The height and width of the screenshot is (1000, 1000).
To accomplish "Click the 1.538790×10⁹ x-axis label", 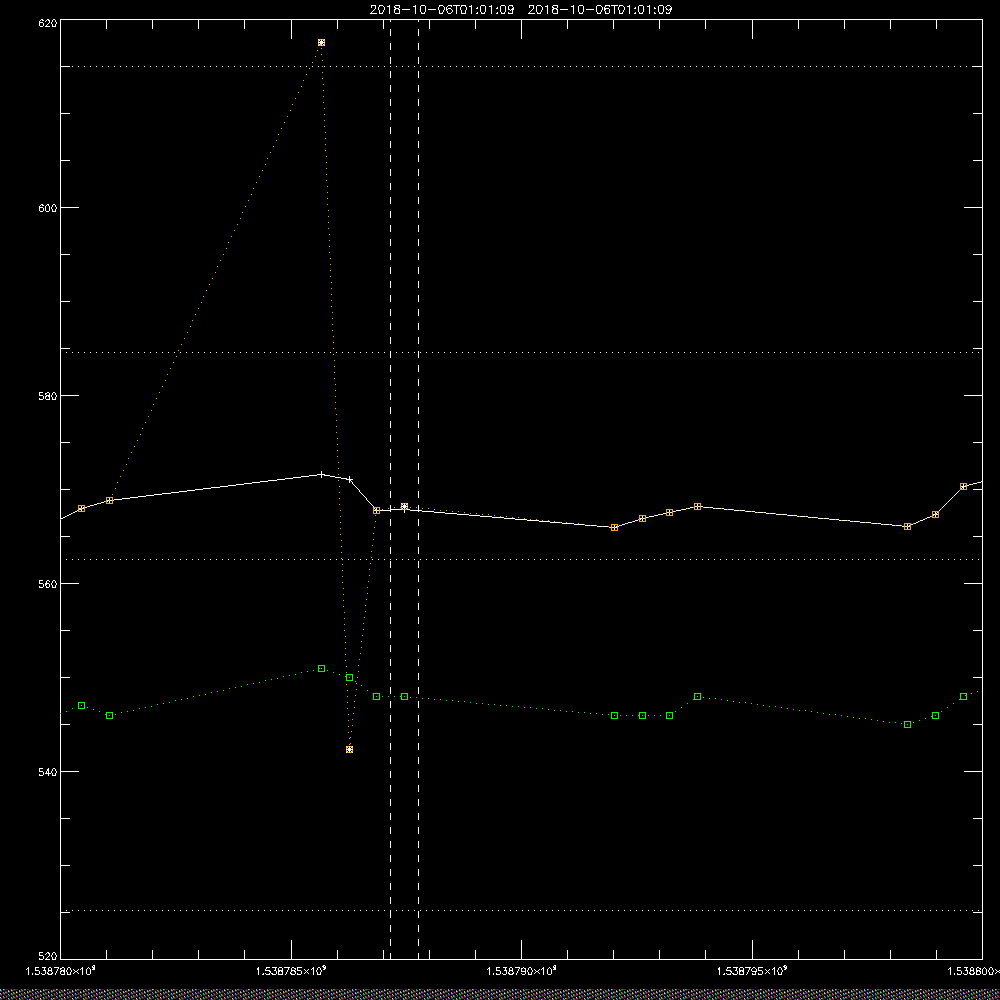I will tap(522, 971).
